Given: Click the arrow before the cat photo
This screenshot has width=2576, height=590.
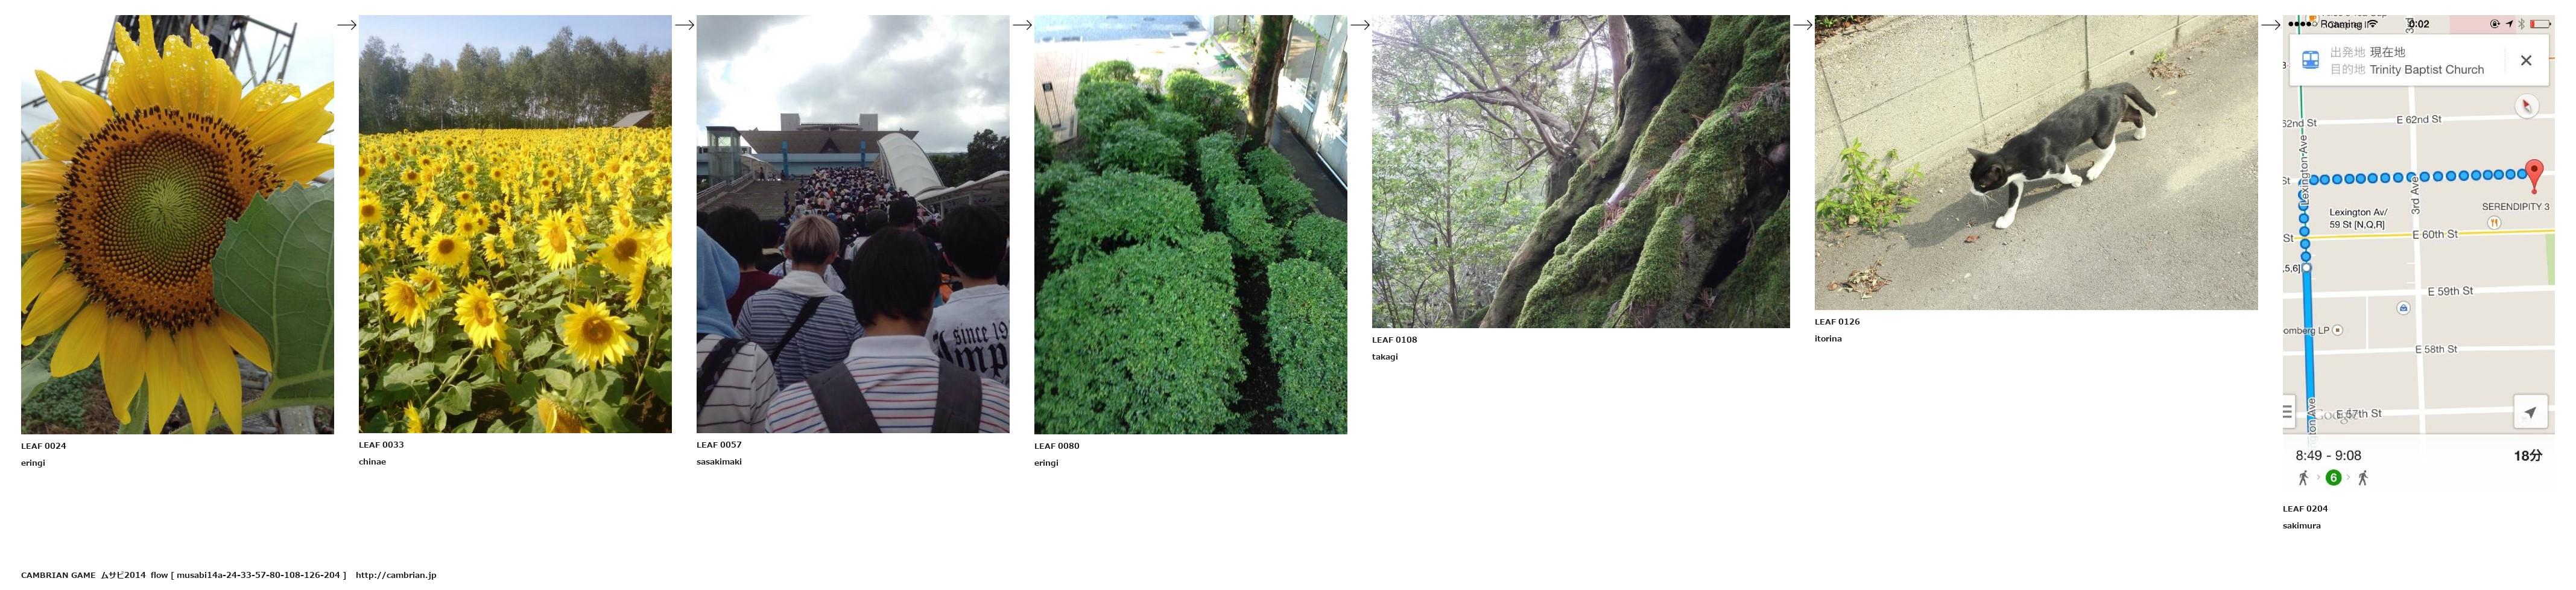Looking at the screenshot, I should (x=1802, y=25).
